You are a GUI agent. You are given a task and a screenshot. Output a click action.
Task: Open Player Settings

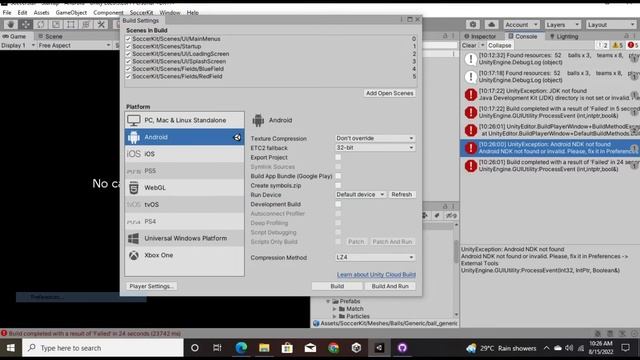pos(151,286)
